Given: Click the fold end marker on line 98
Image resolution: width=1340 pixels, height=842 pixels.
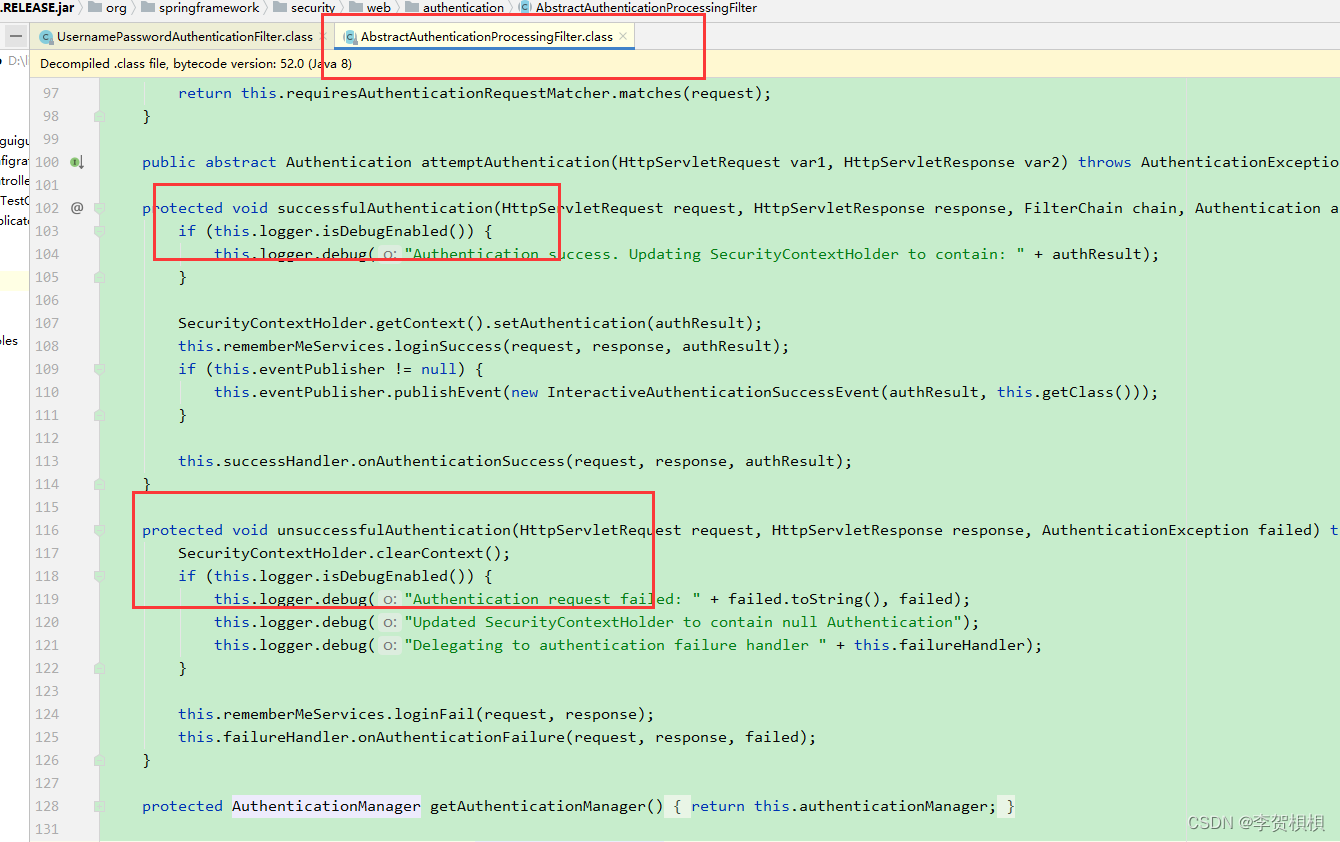Looking at the screenshot, I should coord(99,116).
